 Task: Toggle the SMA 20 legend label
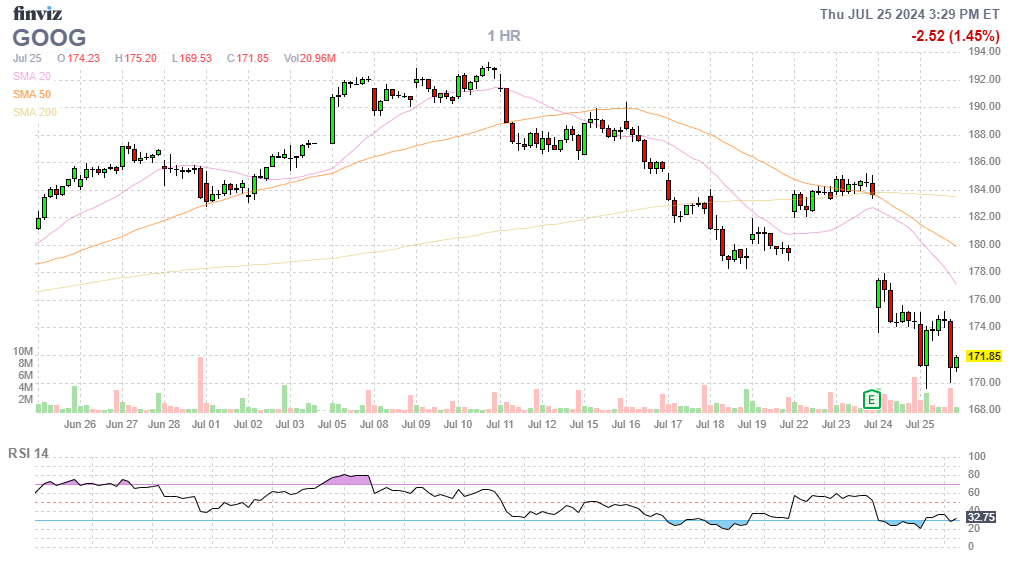pyautogui.click(x=32, y=76)
